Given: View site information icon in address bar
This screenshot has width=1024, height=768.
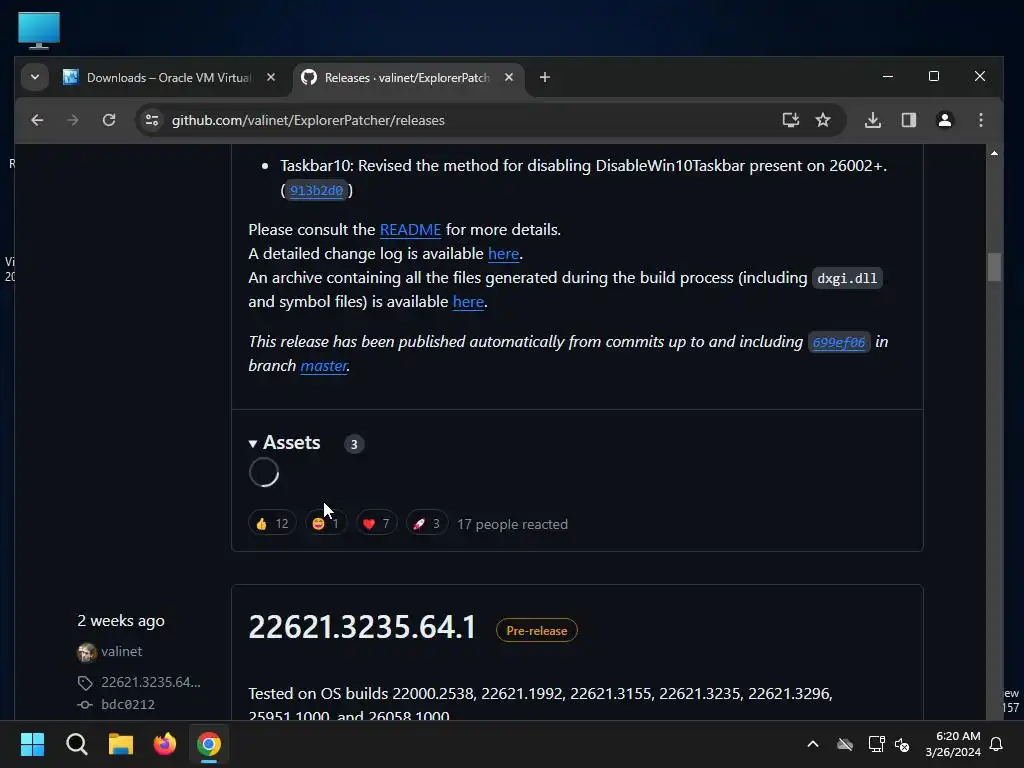Looking at the screenshot, I should [x=152, y=120].
